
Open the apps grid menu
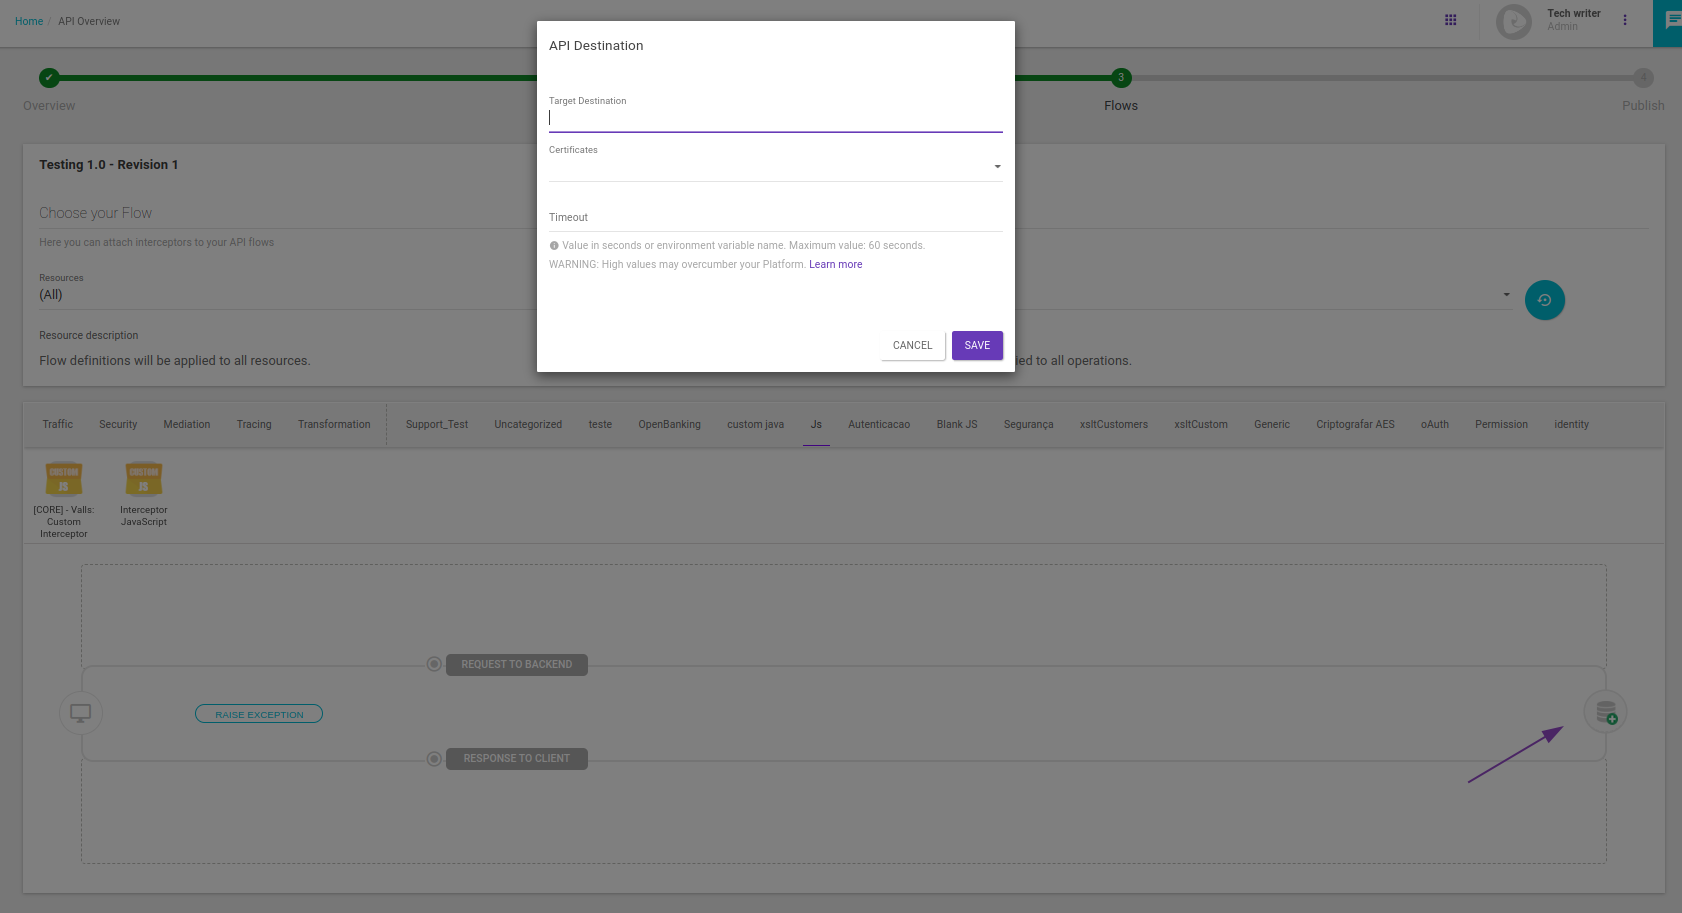click(1450, 20)
